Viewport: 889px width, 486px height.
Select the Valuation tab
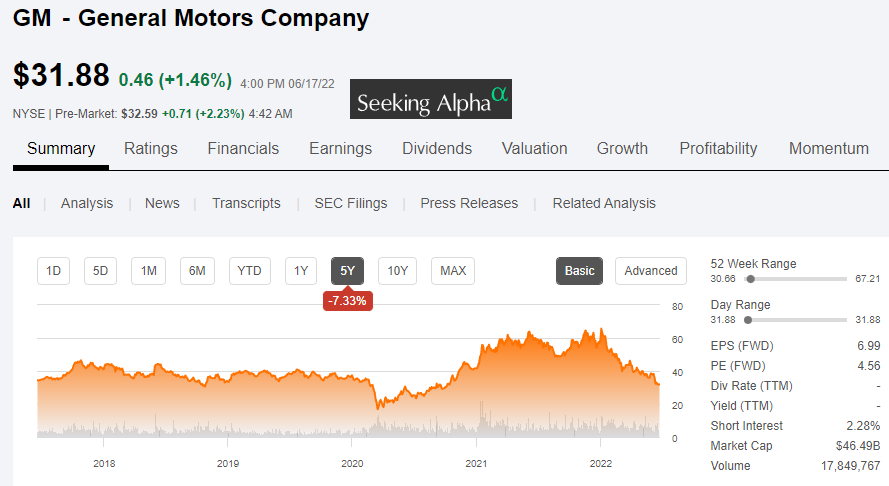(x=534, y=148)
